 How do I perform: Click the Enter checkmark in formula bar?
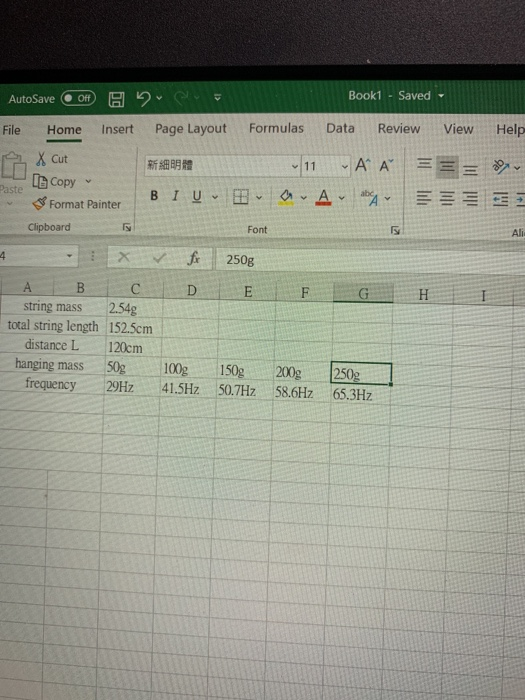coord(159,258)
